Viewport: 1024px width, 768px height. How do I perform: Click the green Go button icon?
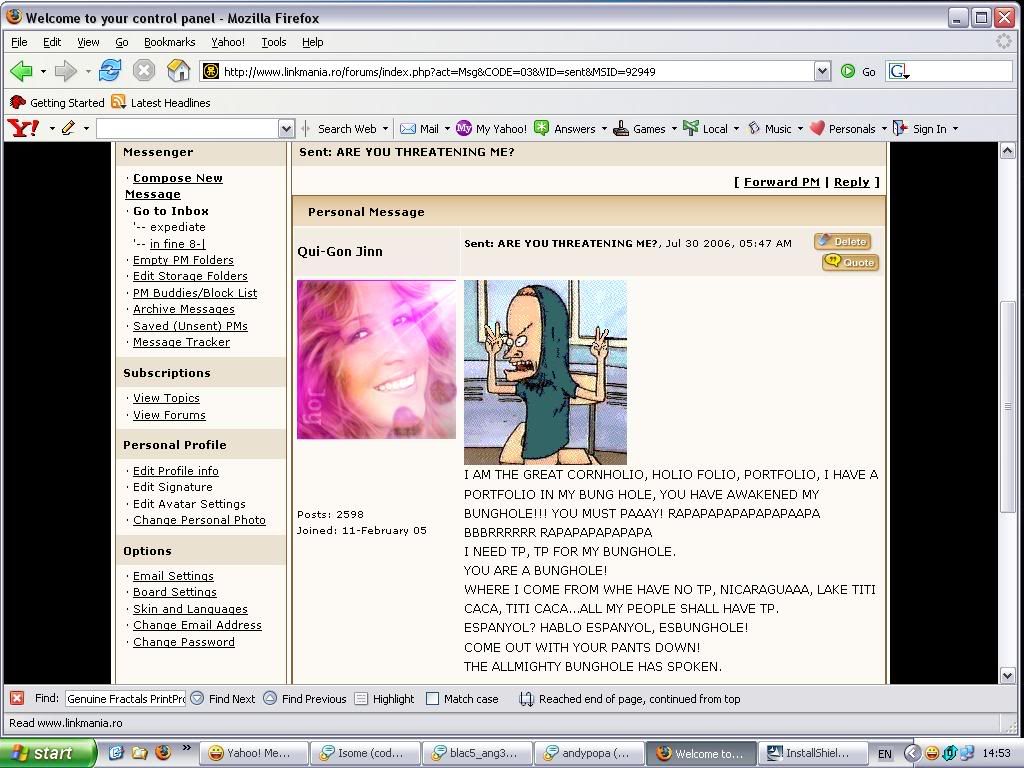coord(848,71)
